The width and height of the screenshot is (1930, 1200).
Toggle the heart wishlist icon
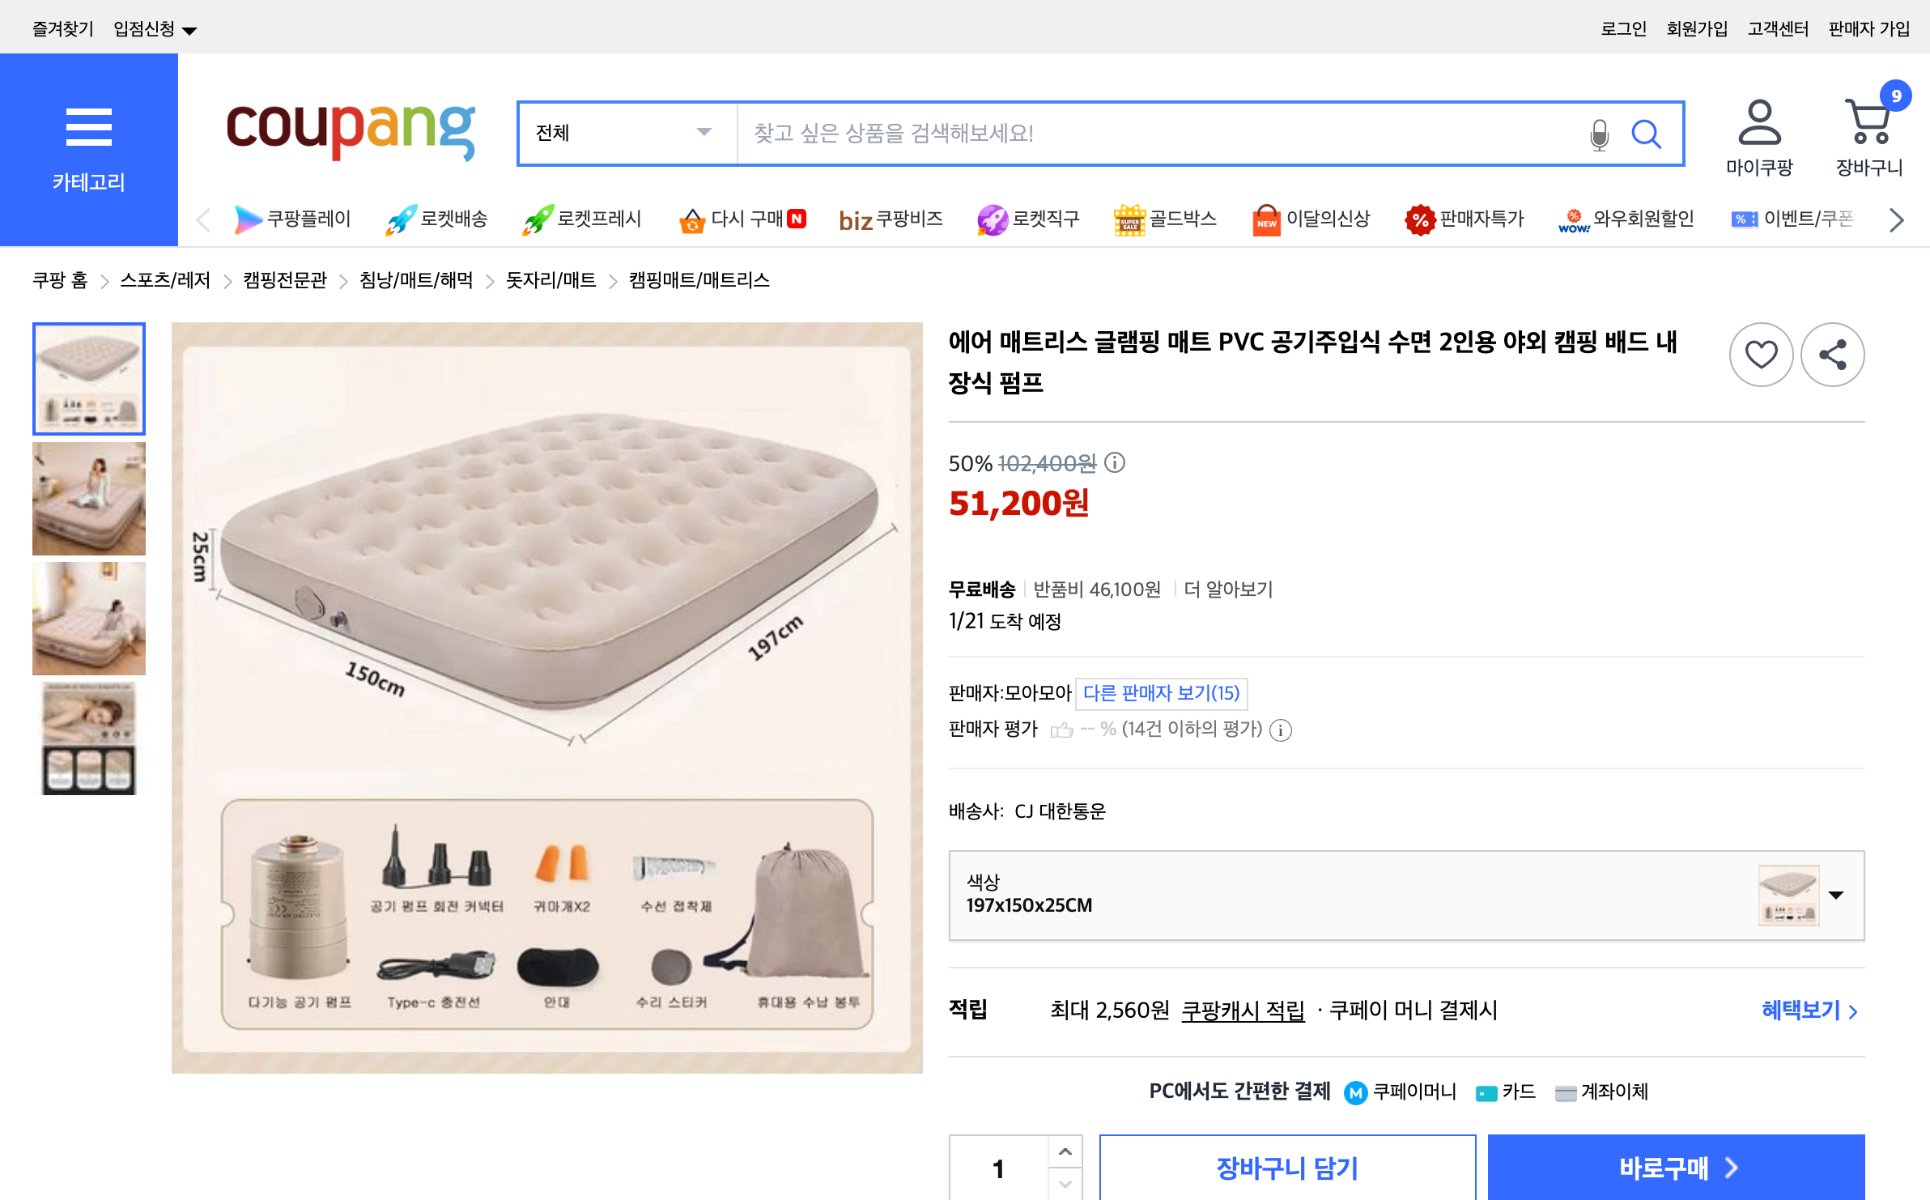coord(1761,354)
